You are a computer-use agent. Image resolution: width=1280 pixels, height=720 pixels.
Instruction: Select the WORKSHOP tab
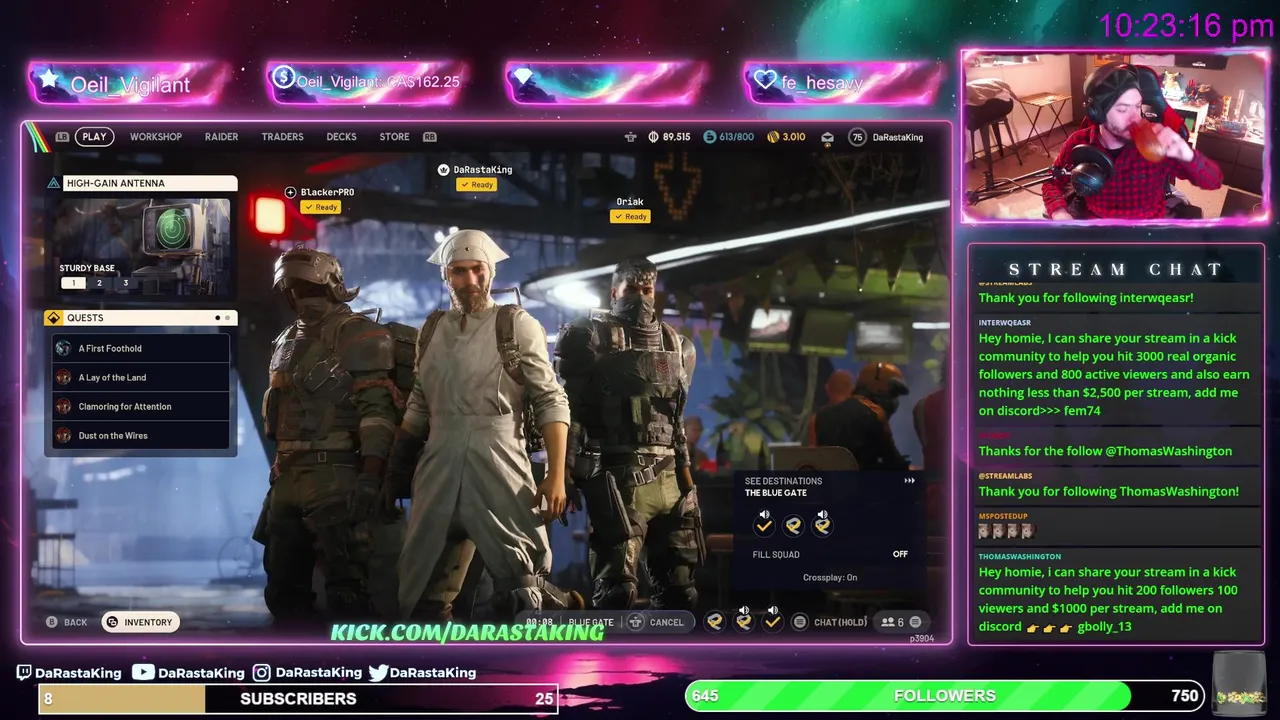click(x=155, y=137)
